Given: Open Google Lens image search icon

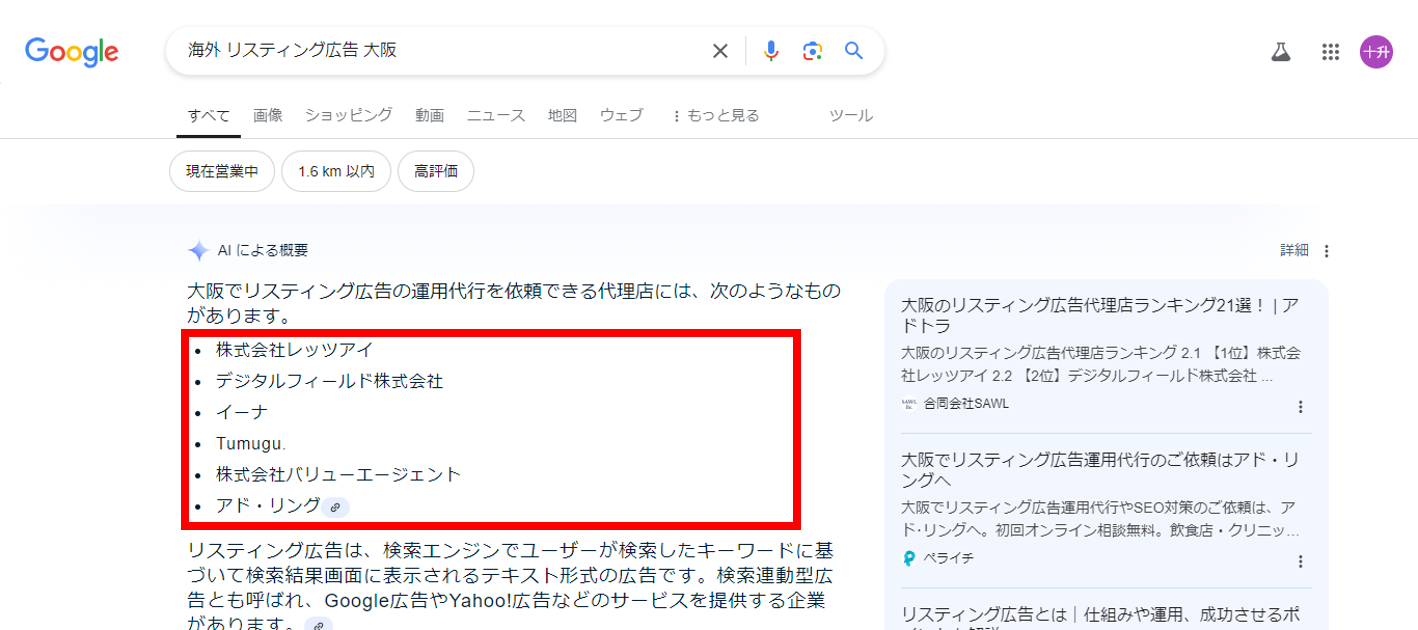Looking at the screenshot, I should pos(812,51).
